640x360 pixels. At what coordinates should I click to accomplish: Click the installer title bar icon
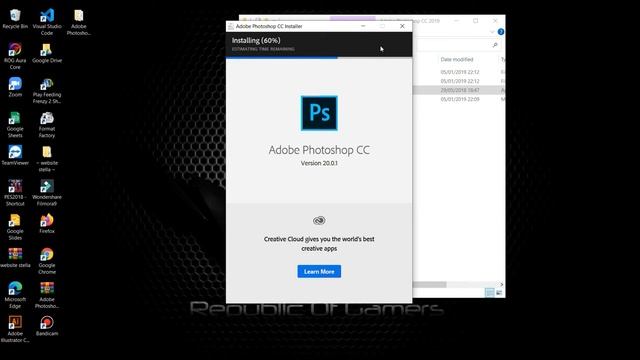point(231,26)
